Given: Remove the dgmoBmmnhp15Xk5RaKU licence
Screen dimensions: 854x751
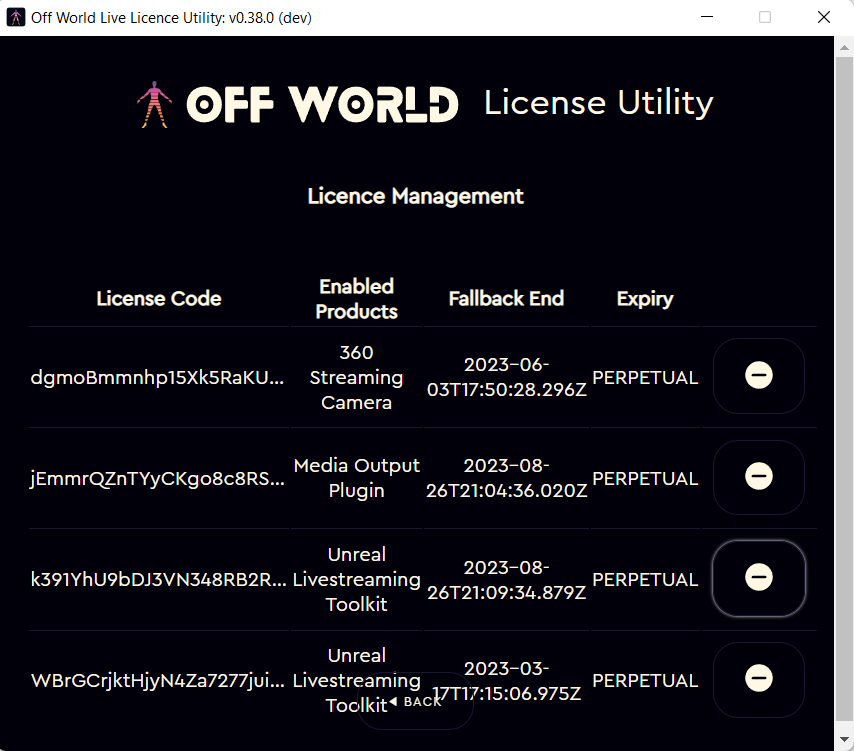Looking at the screenshot, I should click(759, 376).
